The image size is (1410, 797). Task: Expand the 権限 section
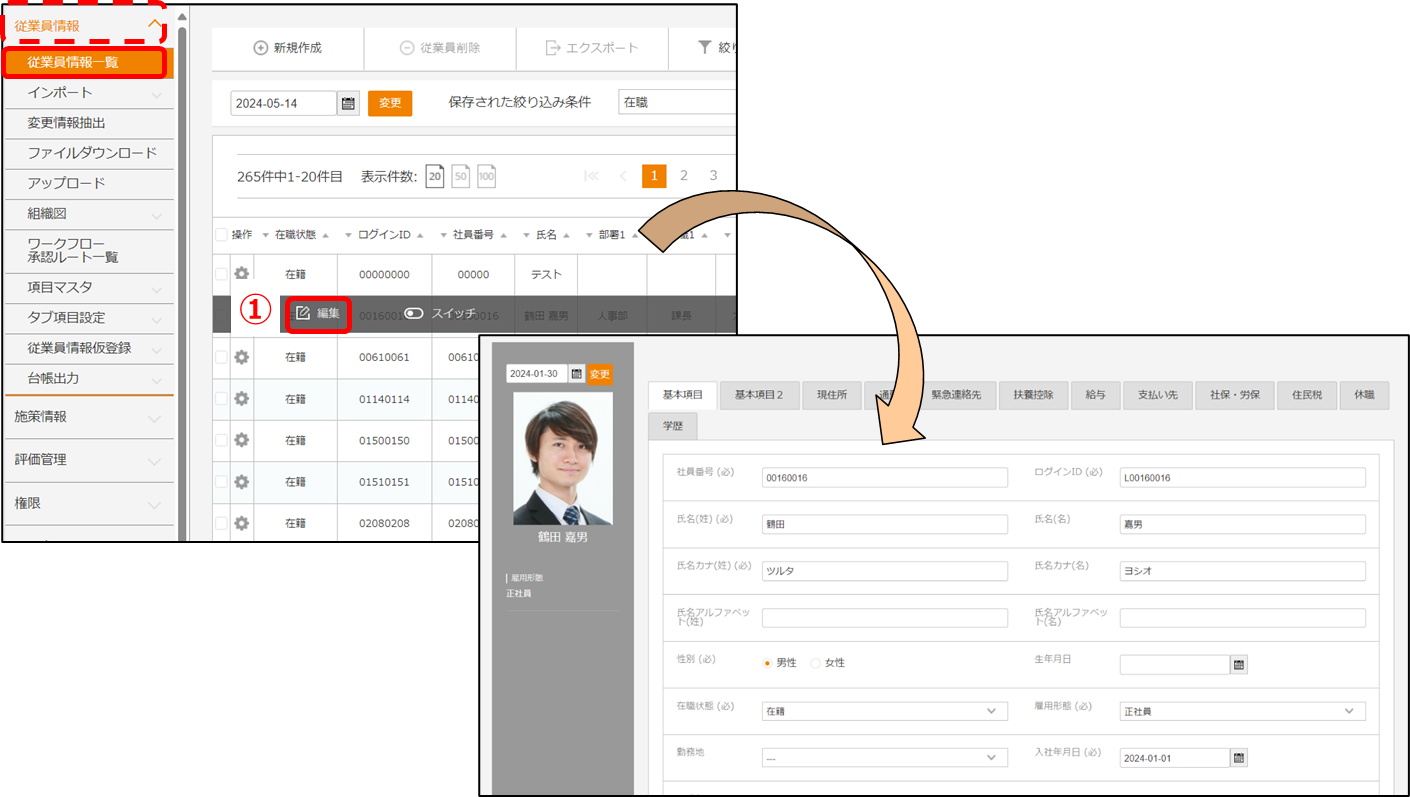(x=154, y=505)
